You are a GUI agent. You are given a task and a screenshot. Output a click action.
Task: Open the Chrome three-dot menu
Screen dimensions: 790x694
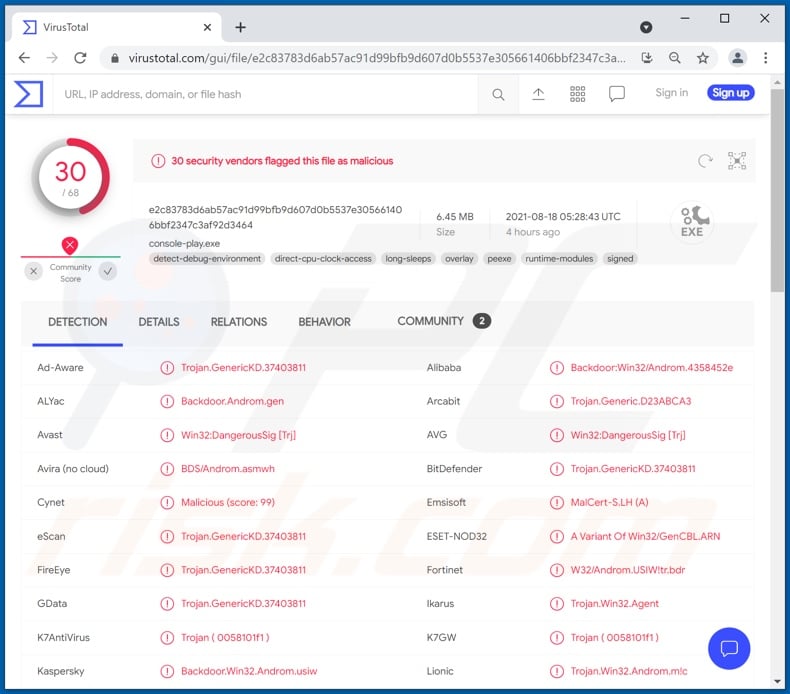(x=765, y=58)
